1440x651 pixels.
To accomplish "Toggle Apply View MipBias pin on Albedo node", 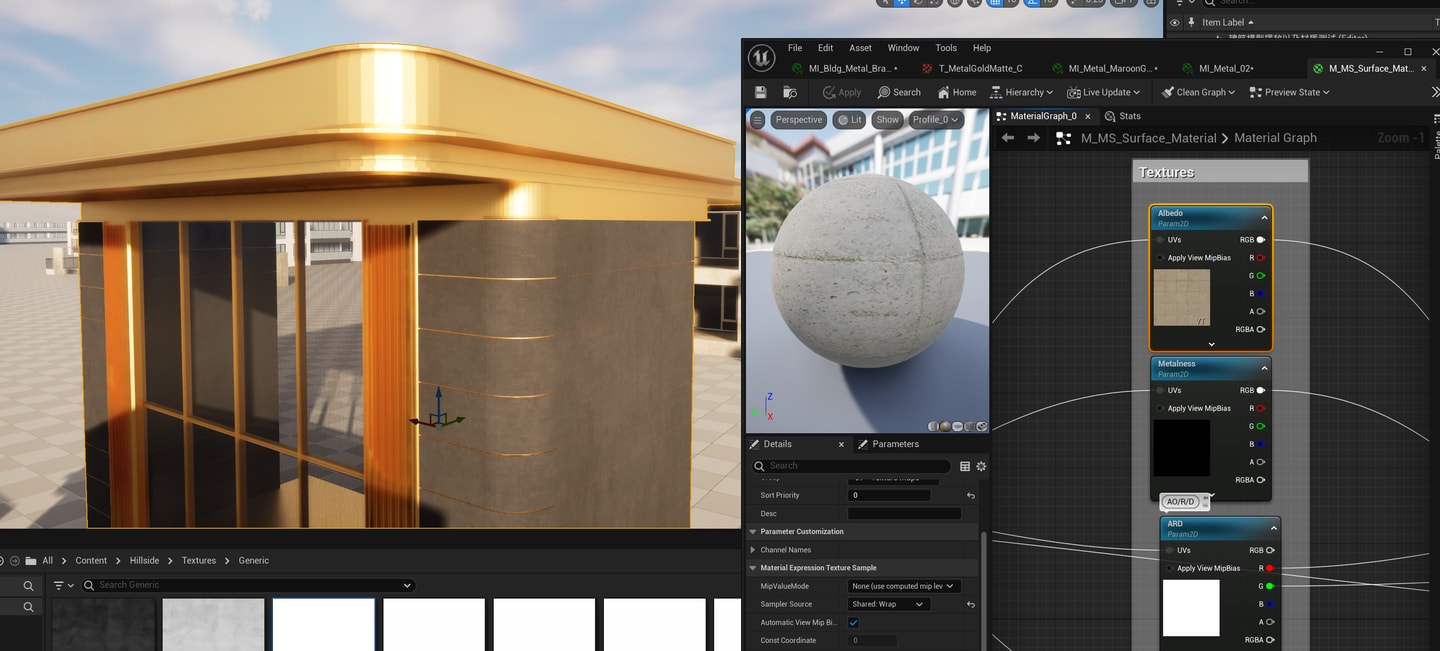I will tap(1160, 258).
